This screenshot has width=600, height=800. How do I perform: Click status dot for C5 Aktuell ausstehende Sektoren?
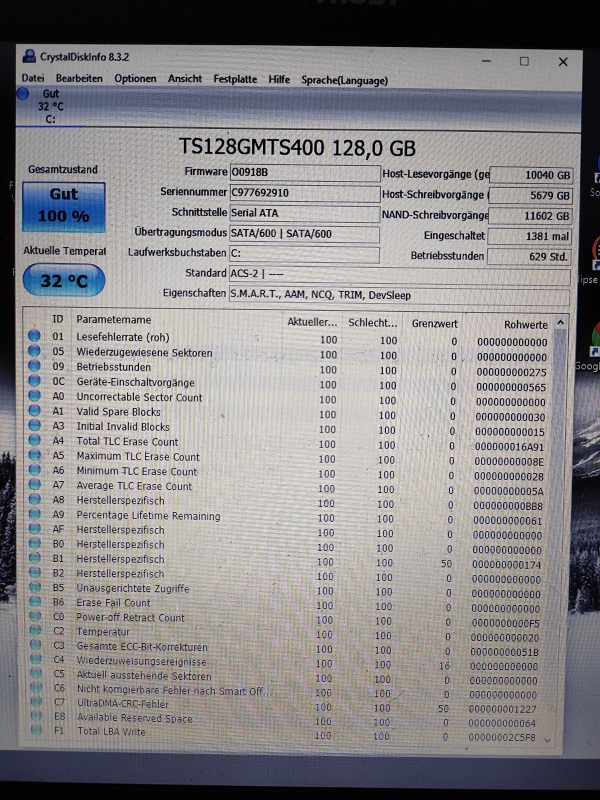click(36, 673)
